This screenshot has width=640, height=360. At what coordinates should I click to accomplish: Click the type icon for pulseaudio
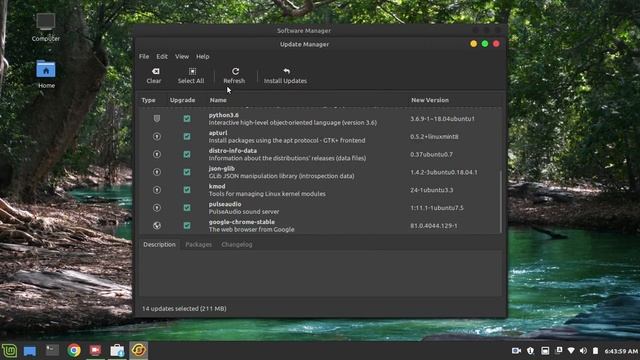(157, 208)
